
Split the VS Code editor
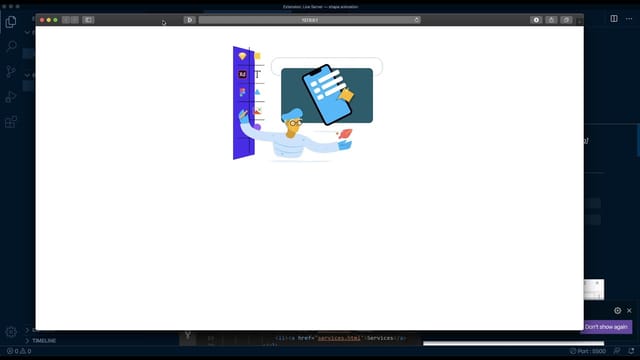[614, 19]
